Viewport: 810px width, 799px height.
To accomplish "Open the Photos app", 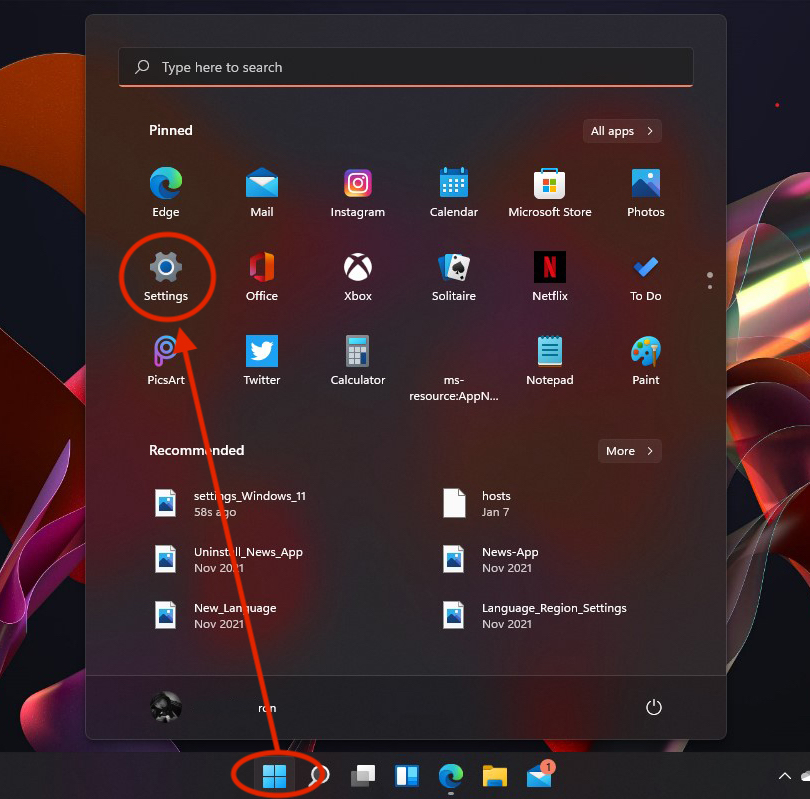I will click(x=646, y=192).
